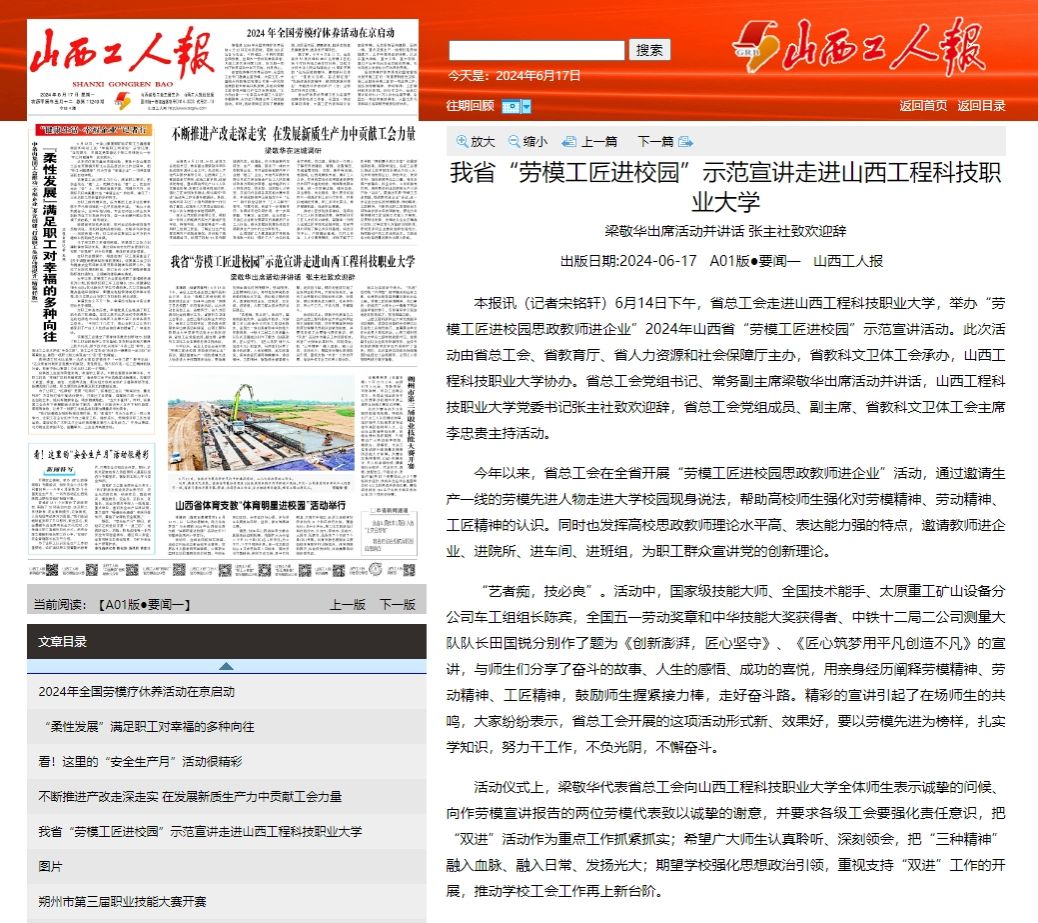Click the 山西工人報 masthead on the newspaper page
This screenshot has width=1038, height=923.
point(123,52)
